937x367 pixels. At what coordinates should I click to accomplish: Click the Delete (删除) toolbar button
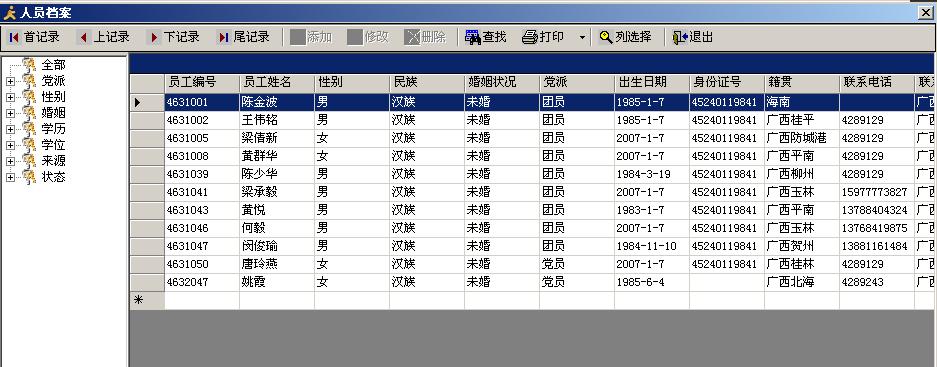[x=425, y=37]
